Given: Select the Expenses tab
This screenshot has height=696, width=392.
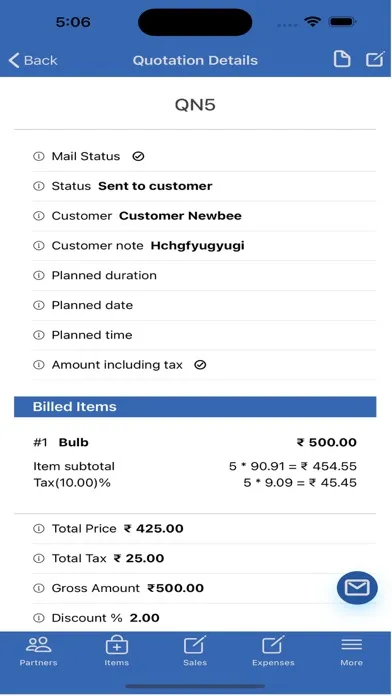Looking at the screenshot, I should click(273, 651).
